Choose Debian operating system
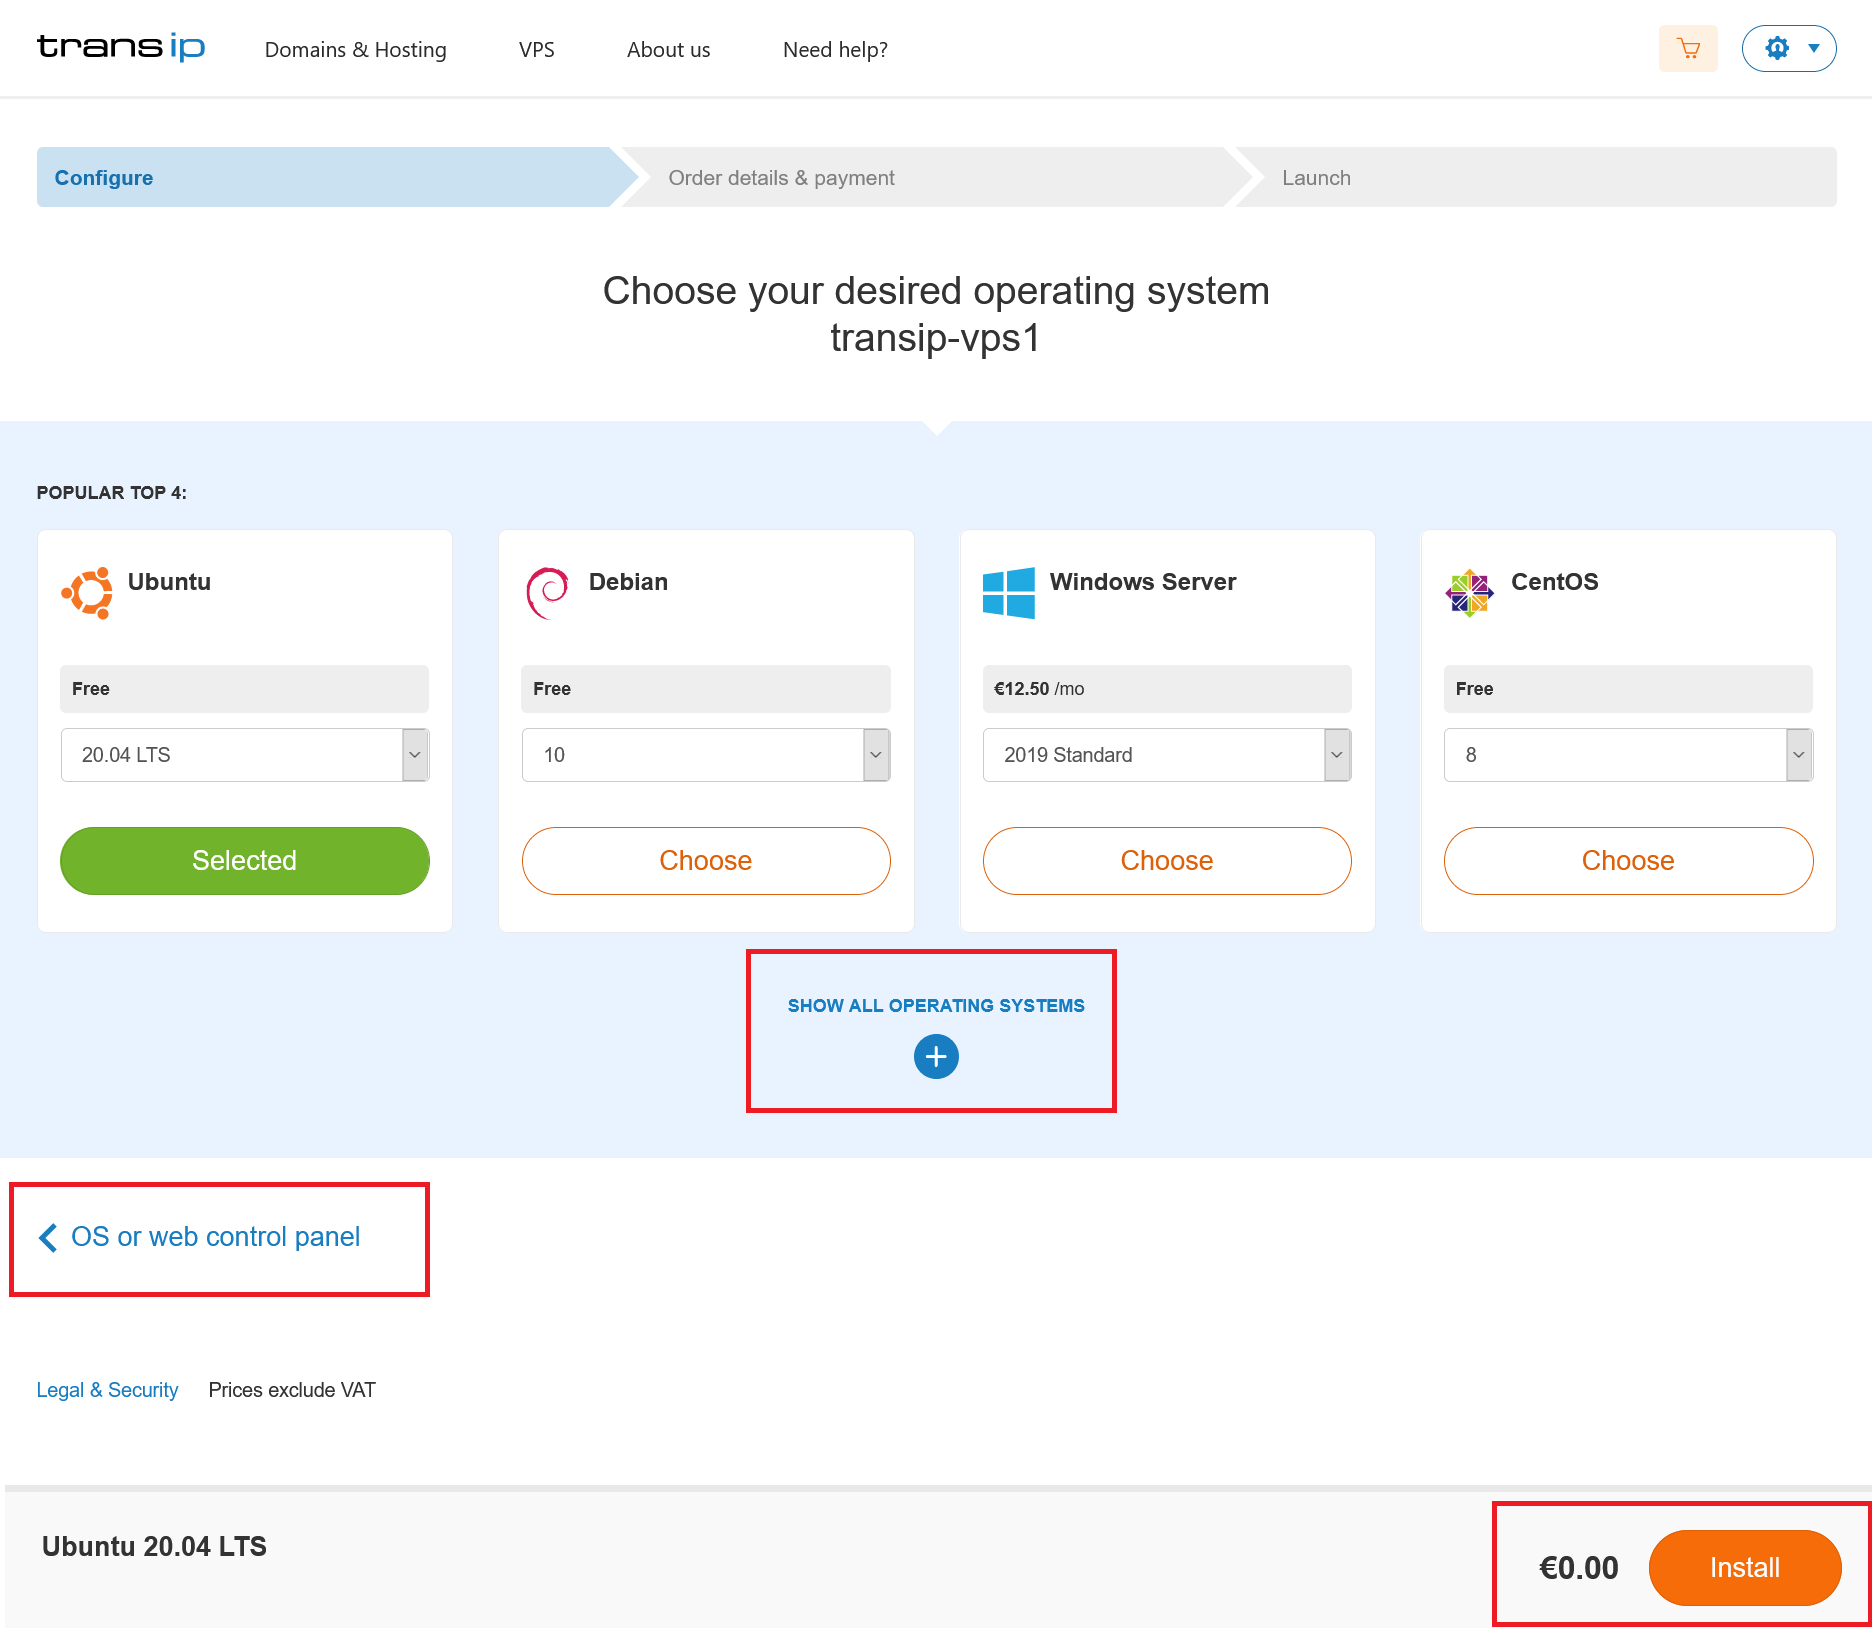Image resolution: width=1872 pixels, height=1628 pixels. pyautogui.click(x=706, y=861)
